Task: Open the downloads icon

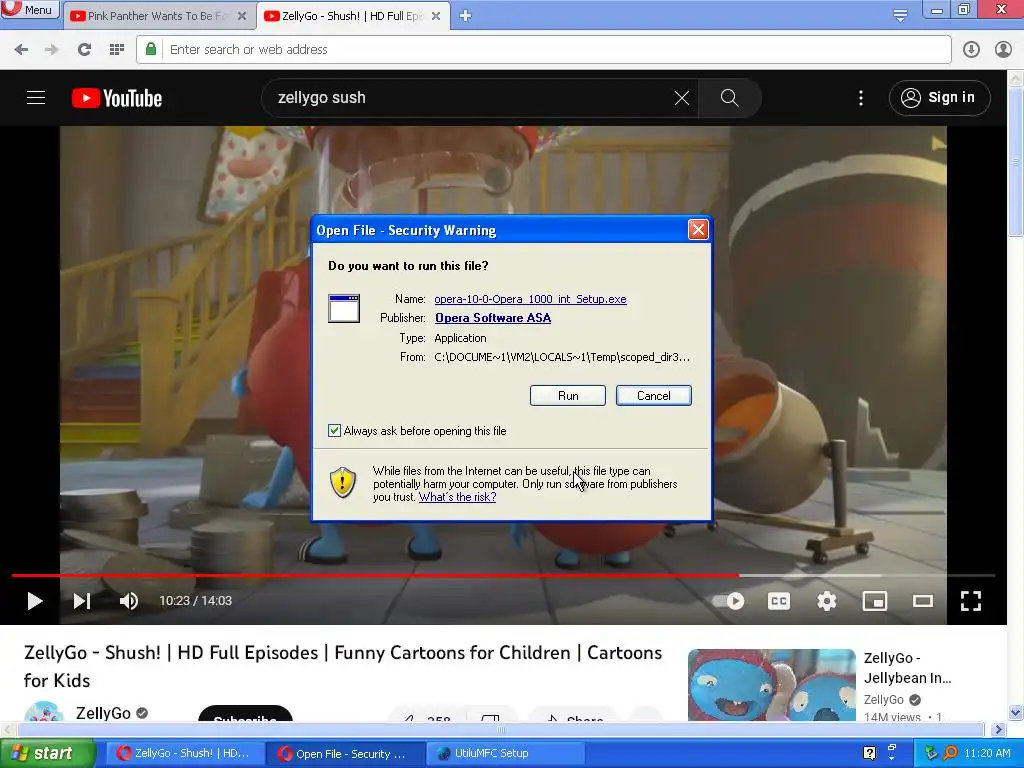Action: 971,50
